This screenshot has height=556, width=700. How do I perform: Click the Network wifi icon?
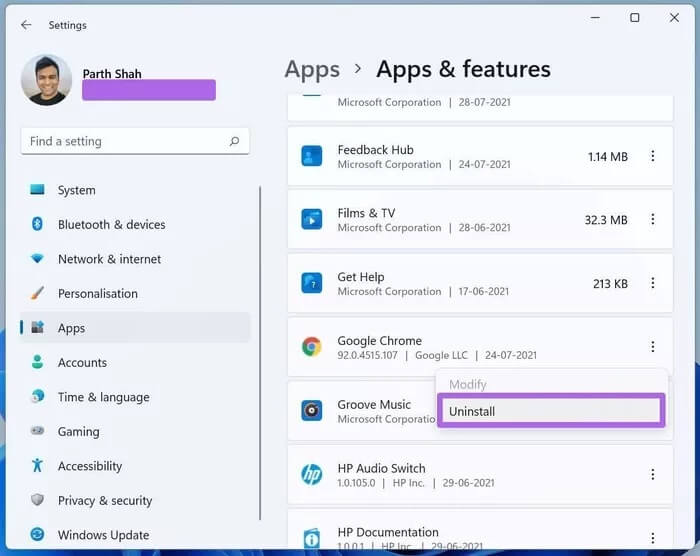(x=37, y=258)
